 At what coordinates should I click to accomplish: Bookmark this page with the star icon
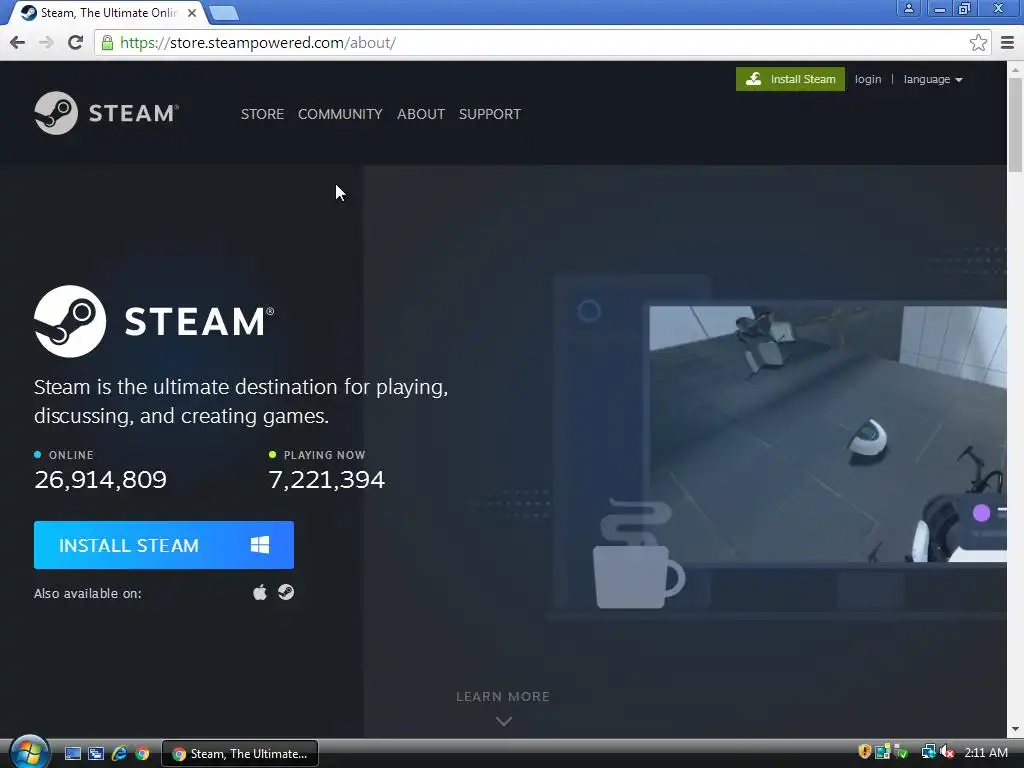click(978, 42)
